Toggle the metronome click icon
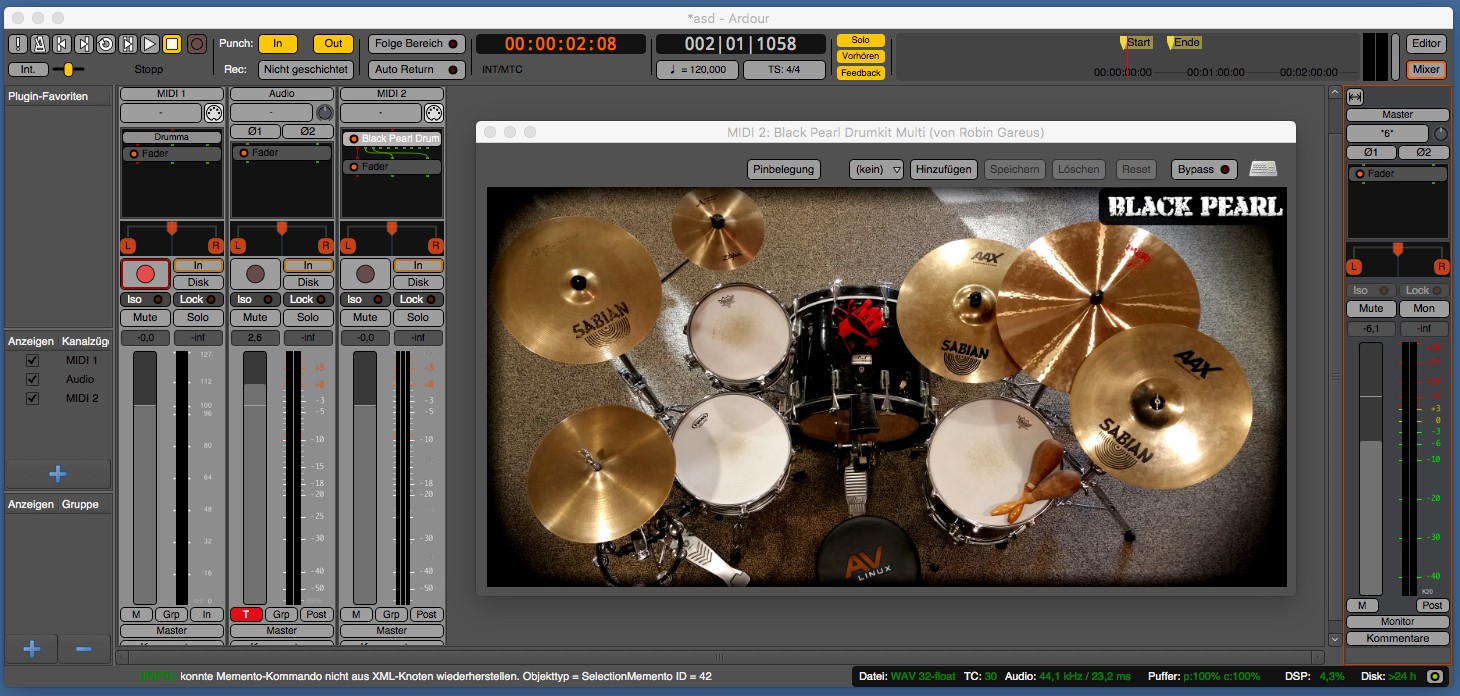1460x696 pixels. (x=39, y=44)
